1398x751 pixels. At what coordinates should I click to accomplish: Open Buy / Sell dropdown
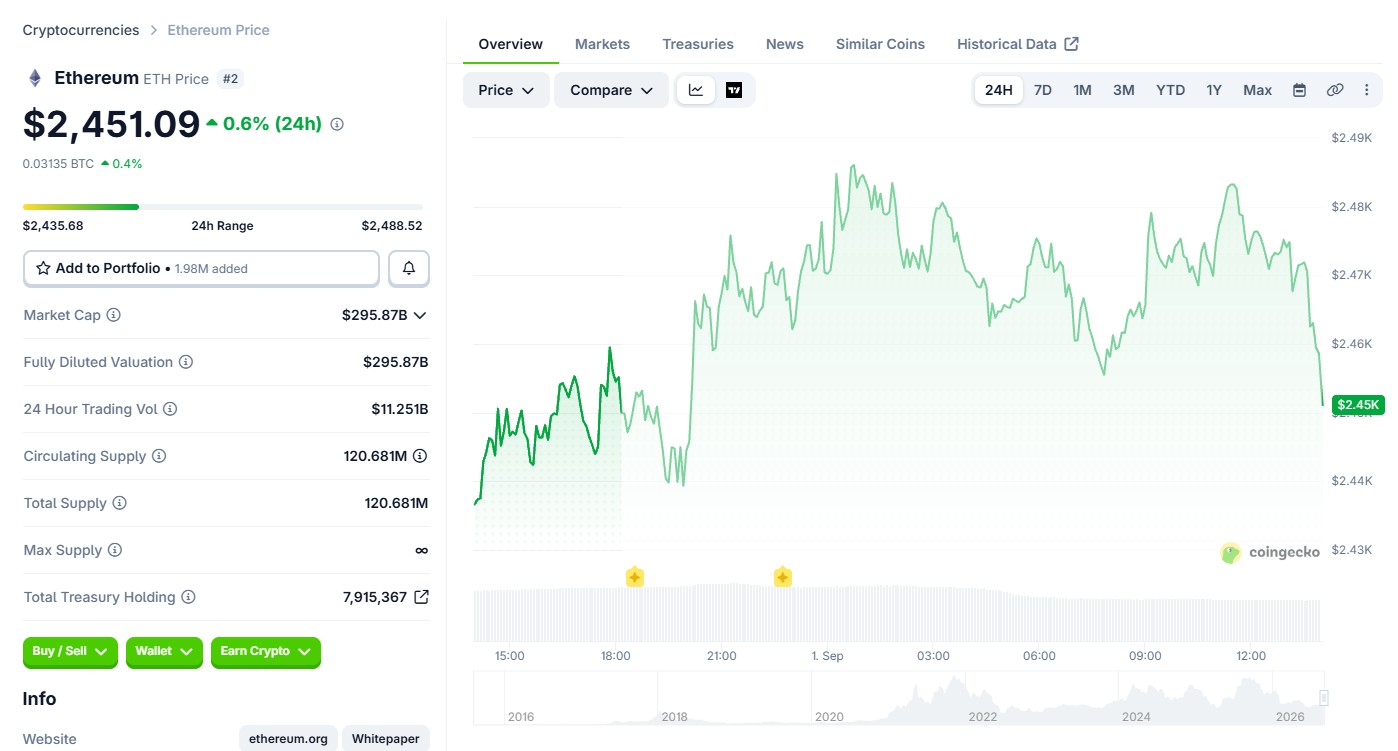click(70, 652)
